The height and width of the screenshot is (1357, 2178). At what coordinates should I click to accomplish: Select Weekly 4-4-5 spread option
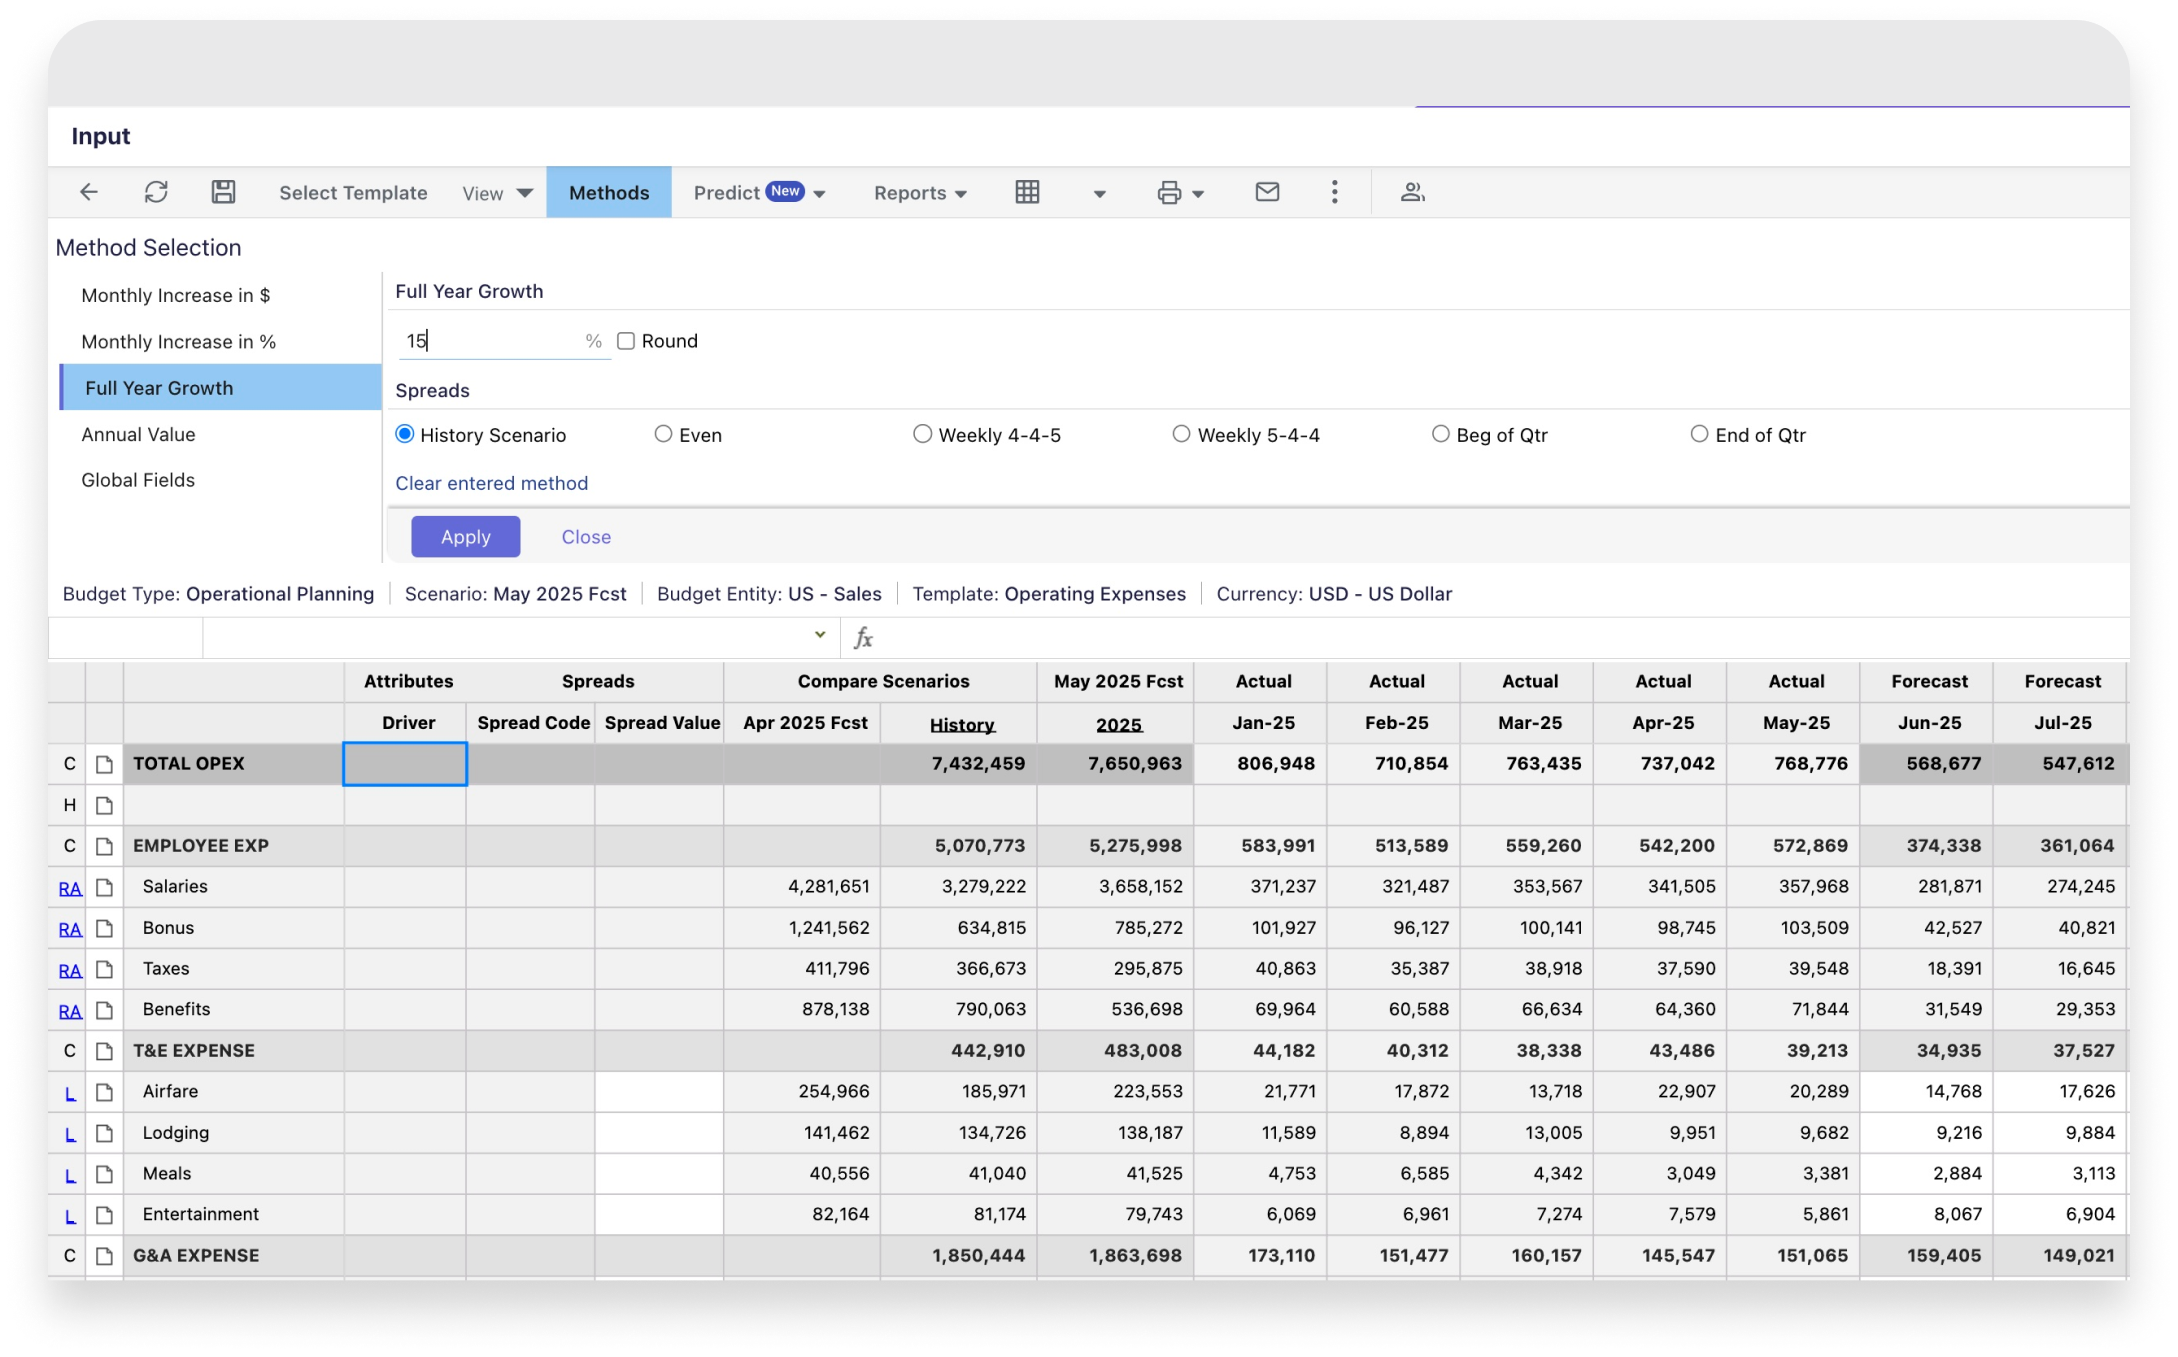(922, 434)
